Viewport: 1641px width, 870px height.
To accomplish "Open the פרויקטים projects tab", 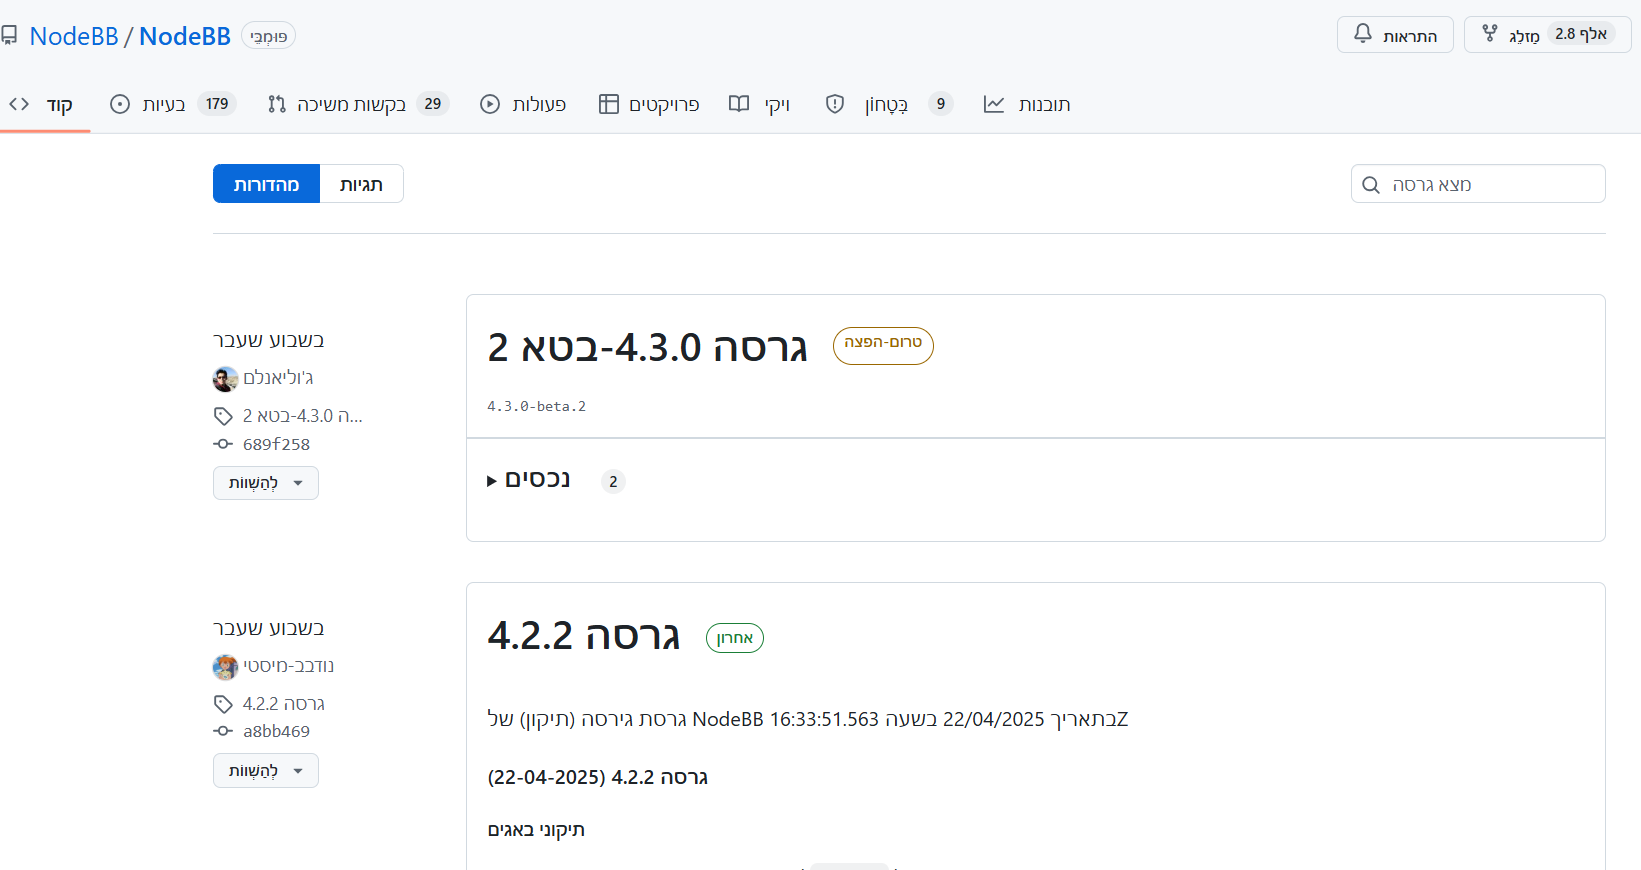I will [x=649, y=104].
